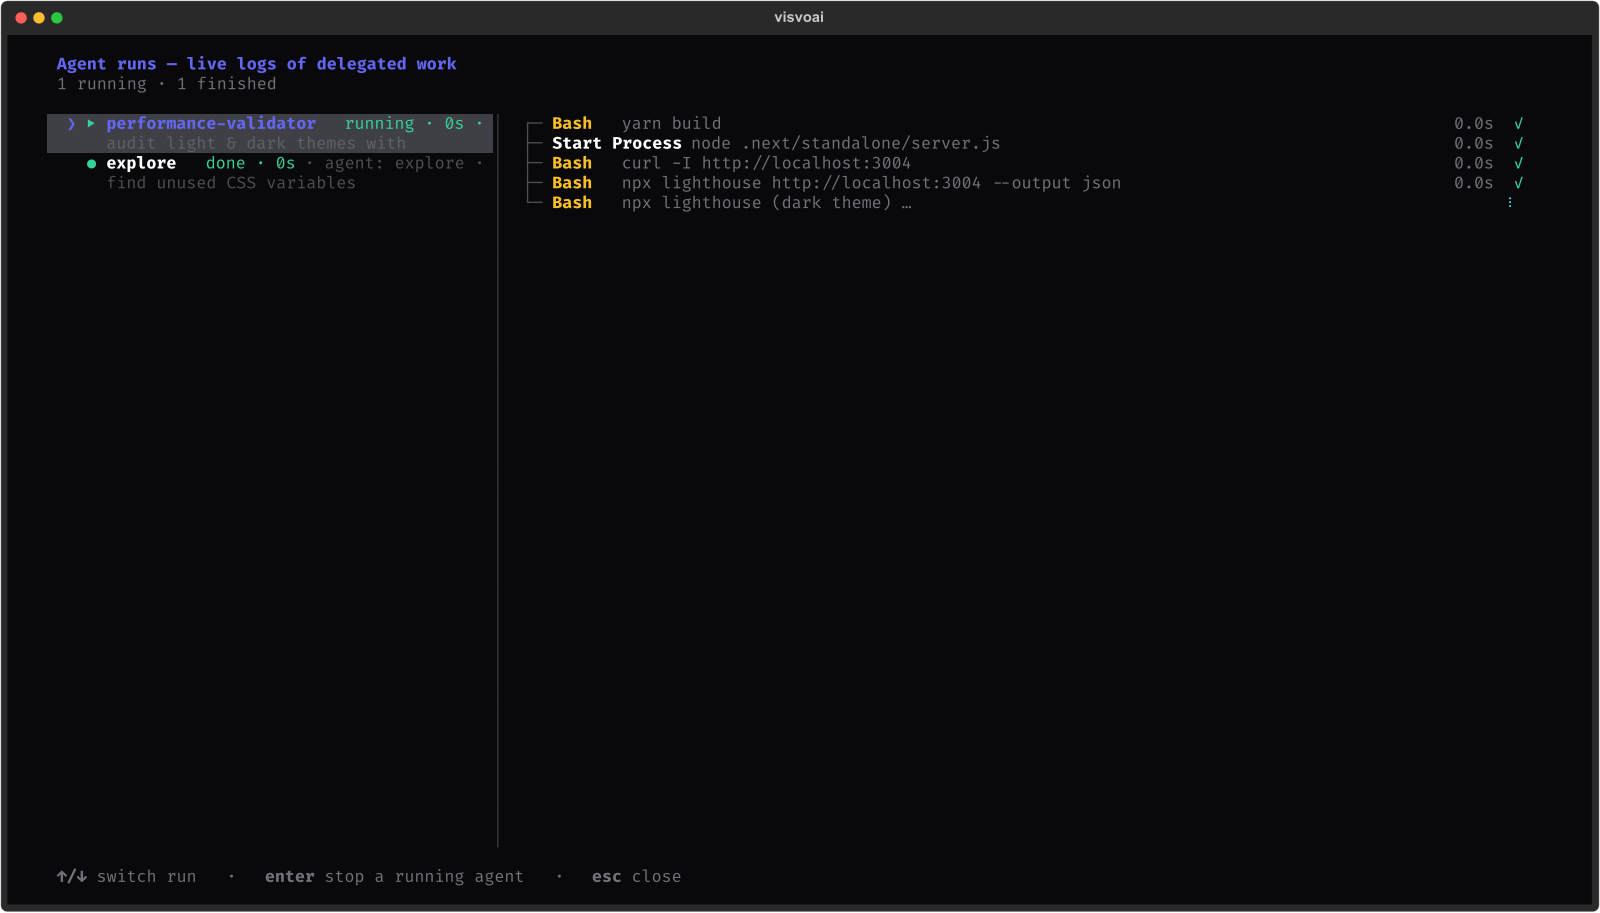Click the 'esc close' hint

[x=636, y=877]
